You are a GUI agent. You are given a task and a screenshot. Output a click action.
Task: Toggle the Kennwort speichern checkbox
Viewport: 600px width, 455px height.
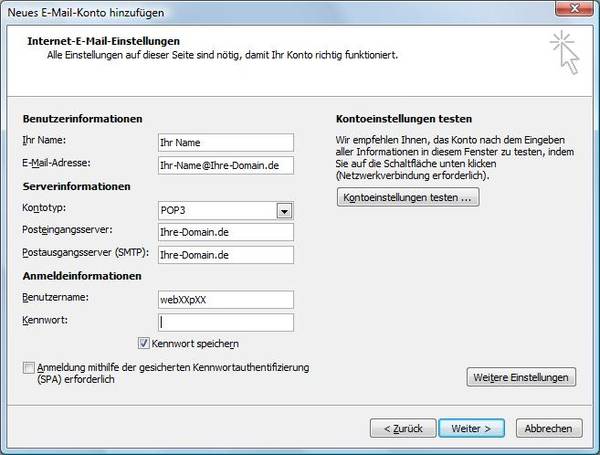click(x=144, y=344)
